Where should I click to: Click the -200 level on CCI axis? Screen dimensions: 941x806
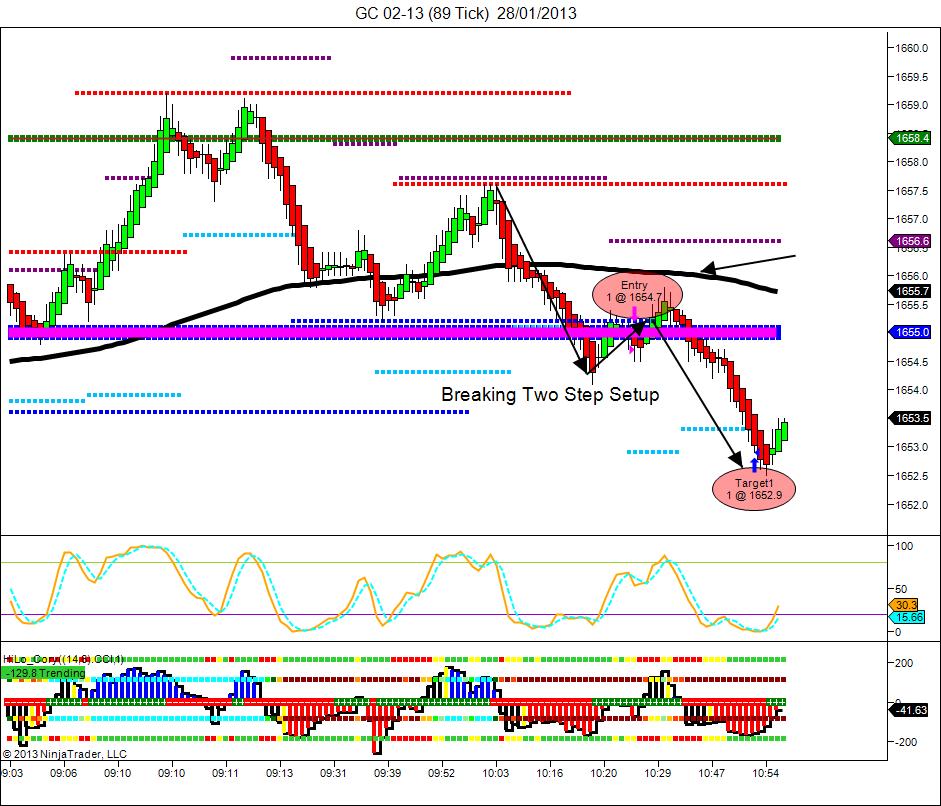(905, 742)
